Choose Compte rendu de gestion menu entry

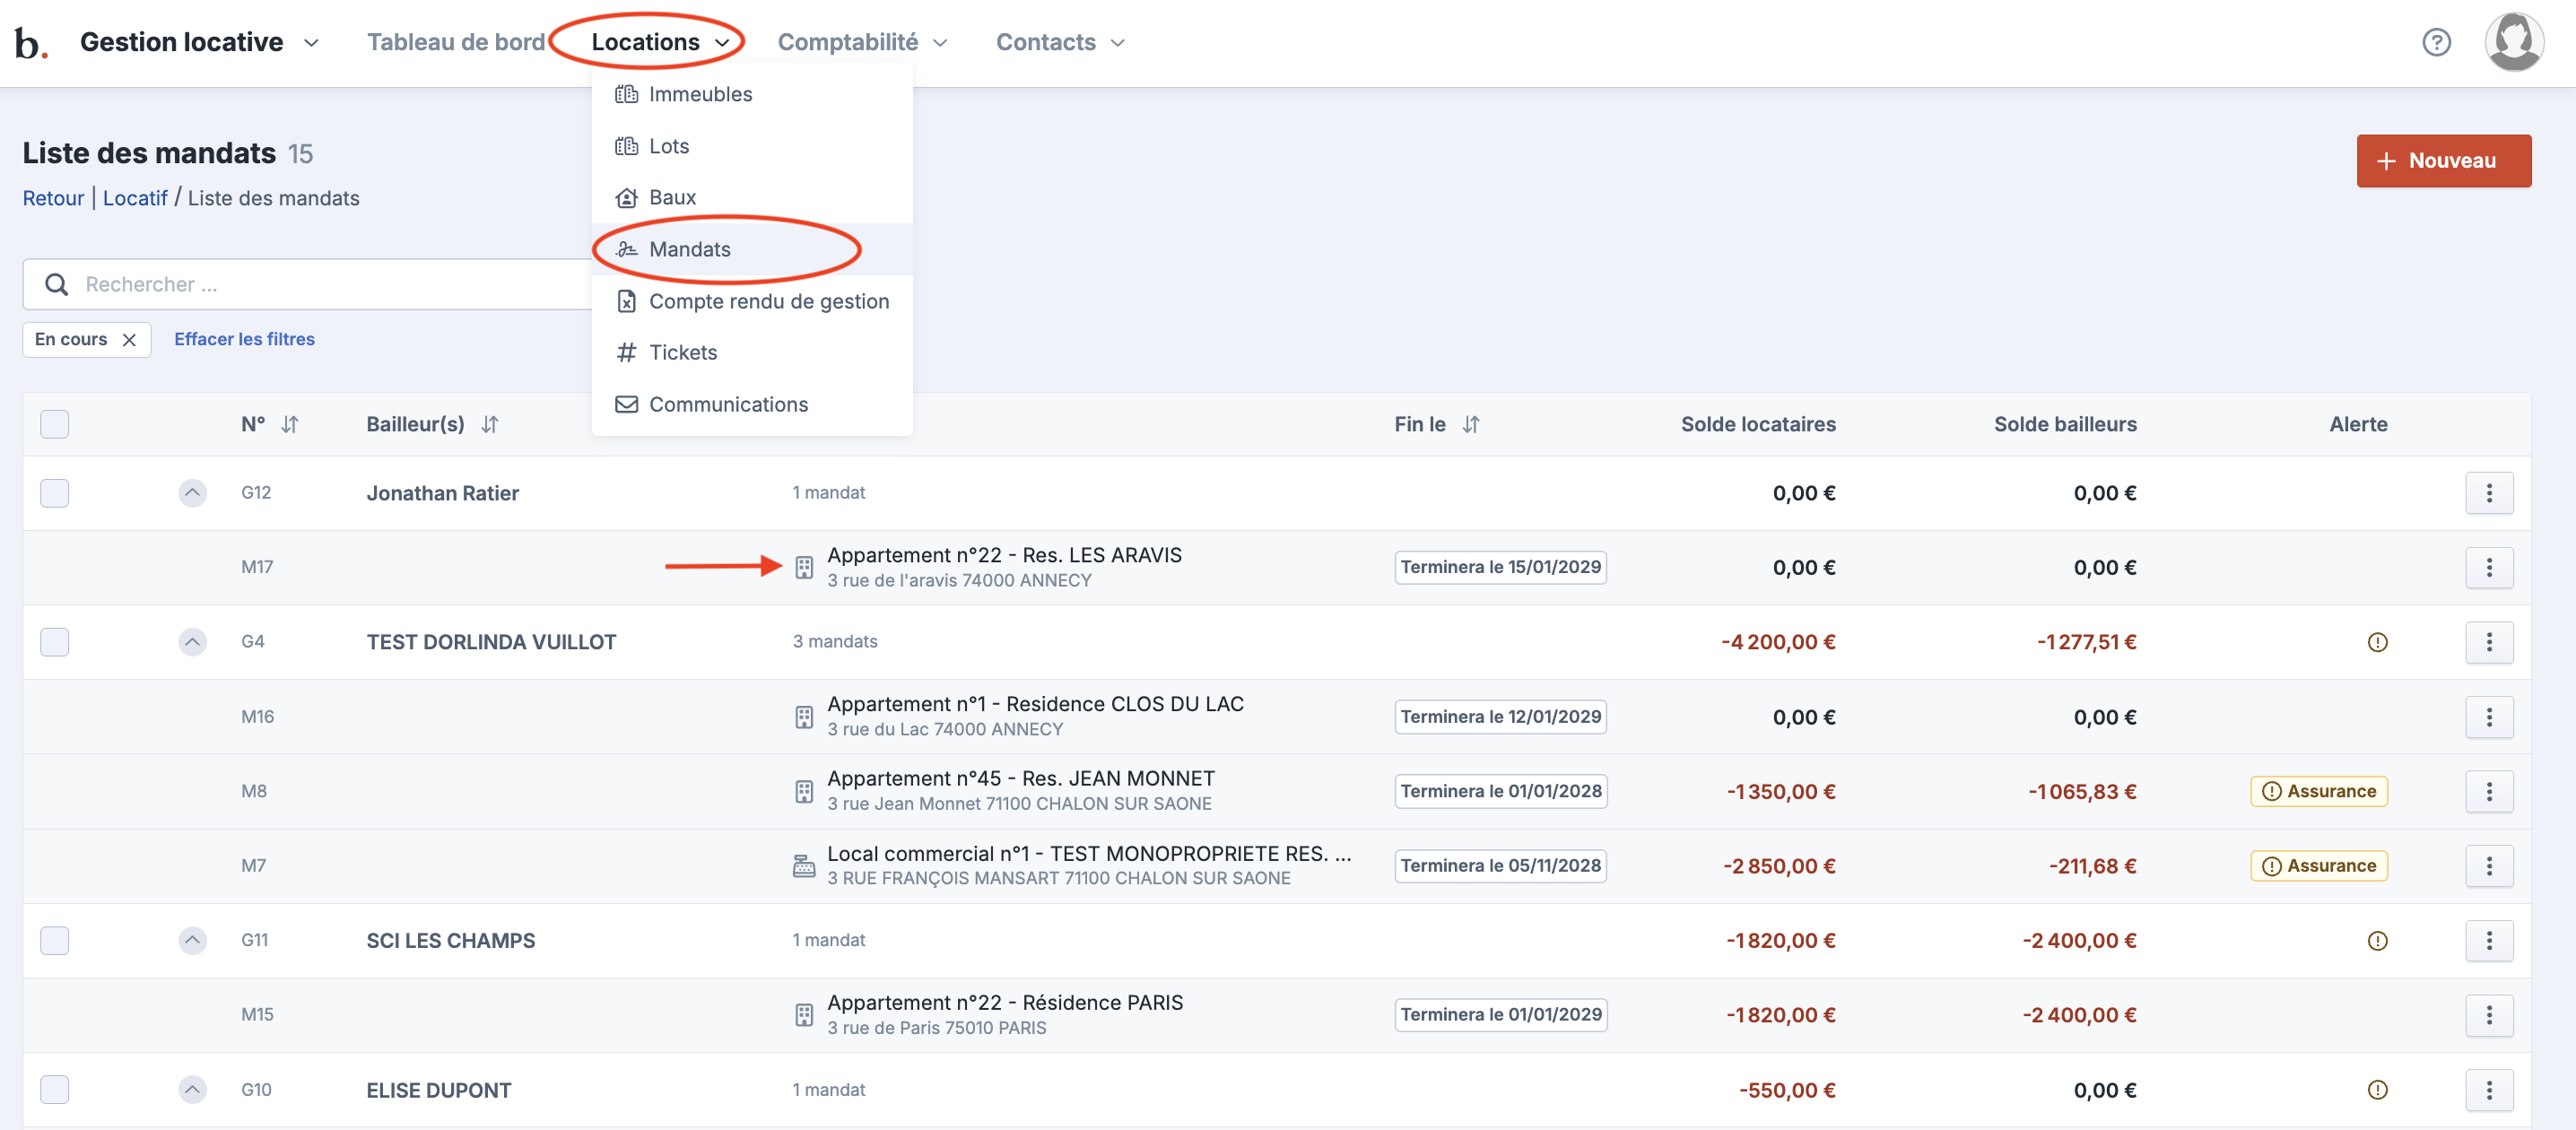768,301
